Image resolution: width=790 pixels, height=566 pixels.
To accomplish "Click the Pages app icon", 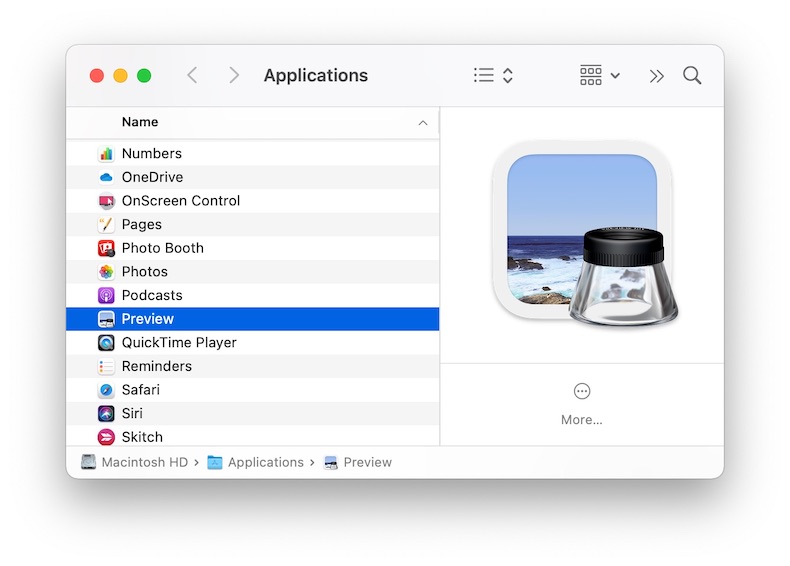I will click(106, 224).
